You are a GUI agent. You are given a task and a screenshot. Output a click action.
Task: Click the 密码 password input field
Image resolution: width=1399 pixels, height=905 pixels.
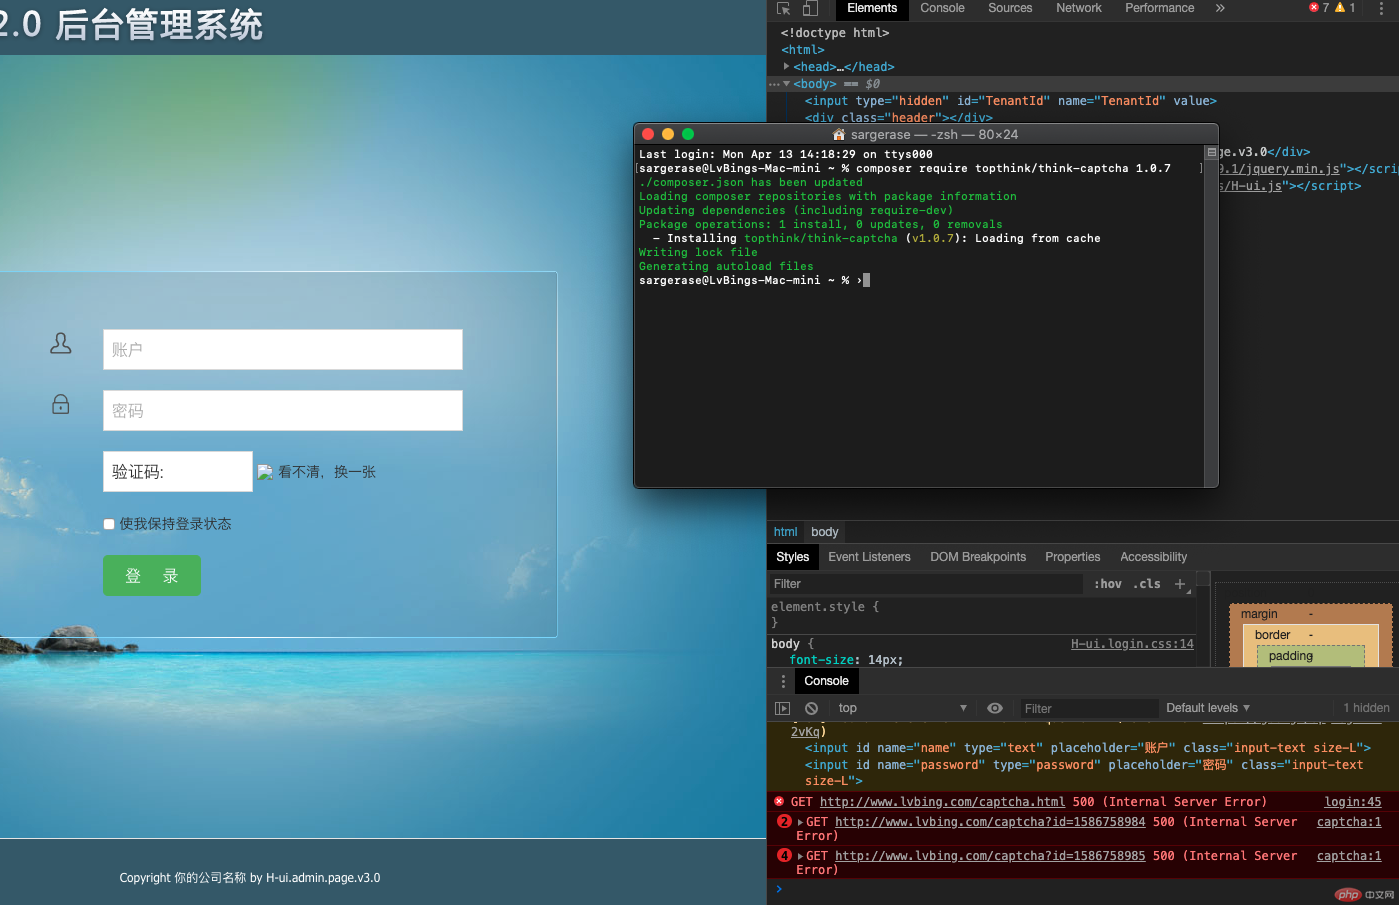(283, 411)
